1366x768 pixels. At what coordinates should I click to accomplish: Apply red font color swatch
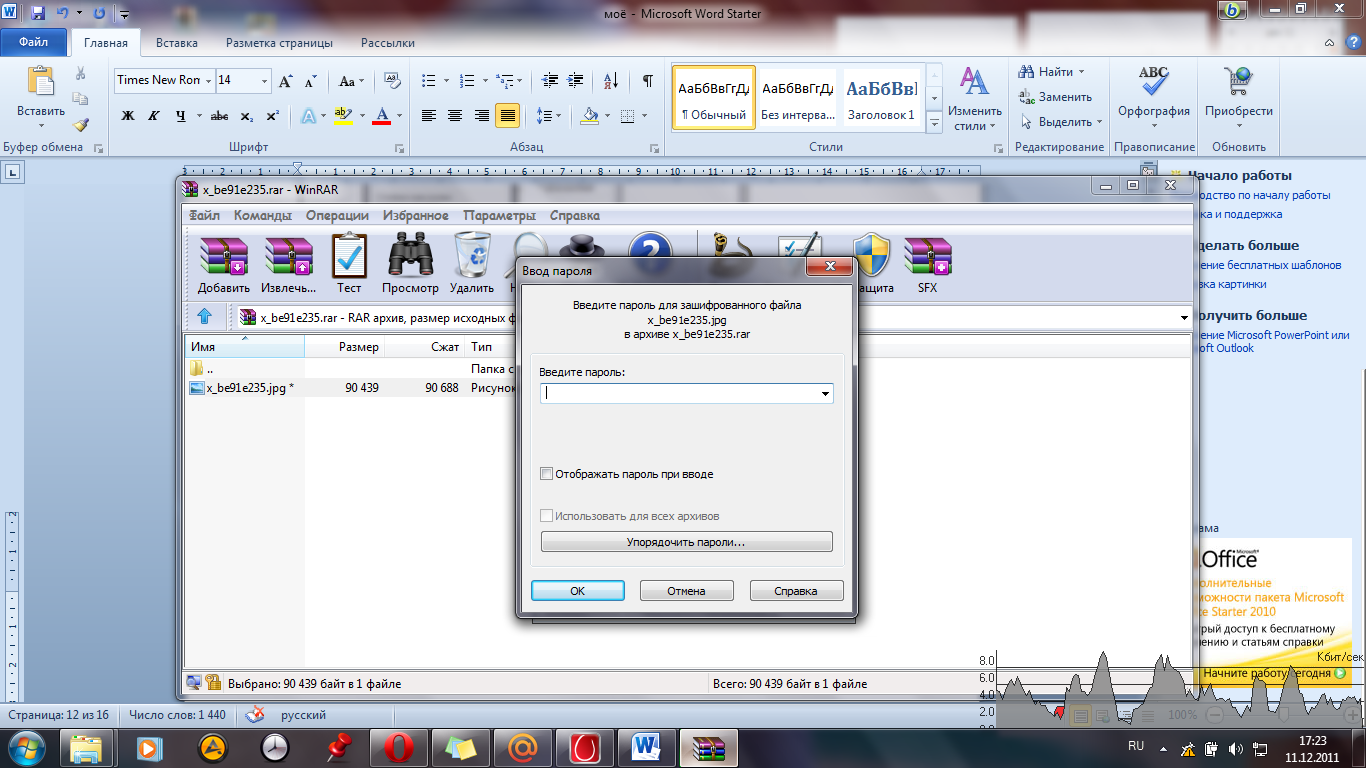[x=381, y=116]
